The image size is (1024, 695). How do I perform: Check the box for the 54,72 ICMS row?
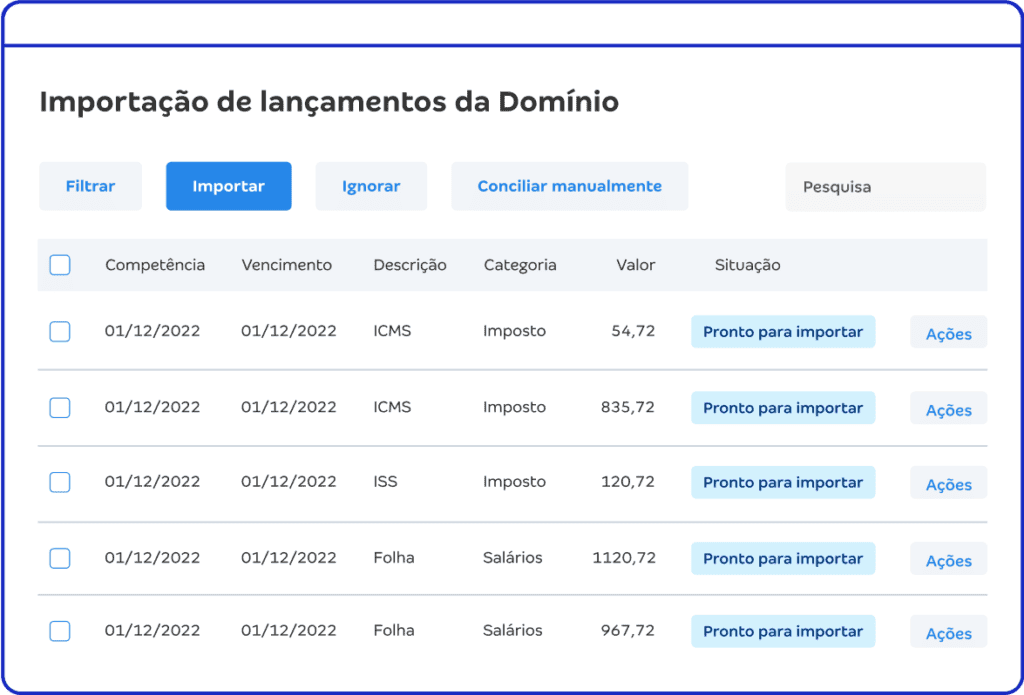[x=60, y=332]
